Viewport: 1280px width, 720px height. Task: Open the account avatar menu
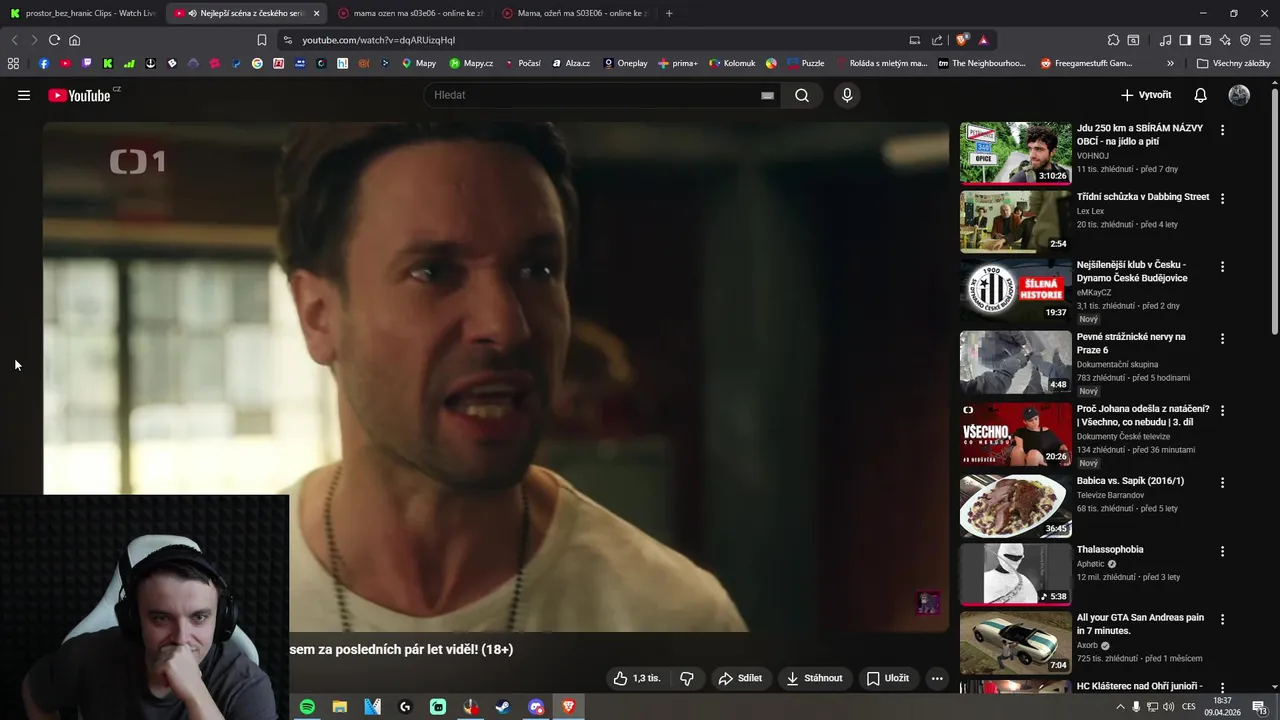pos(1239,95)
